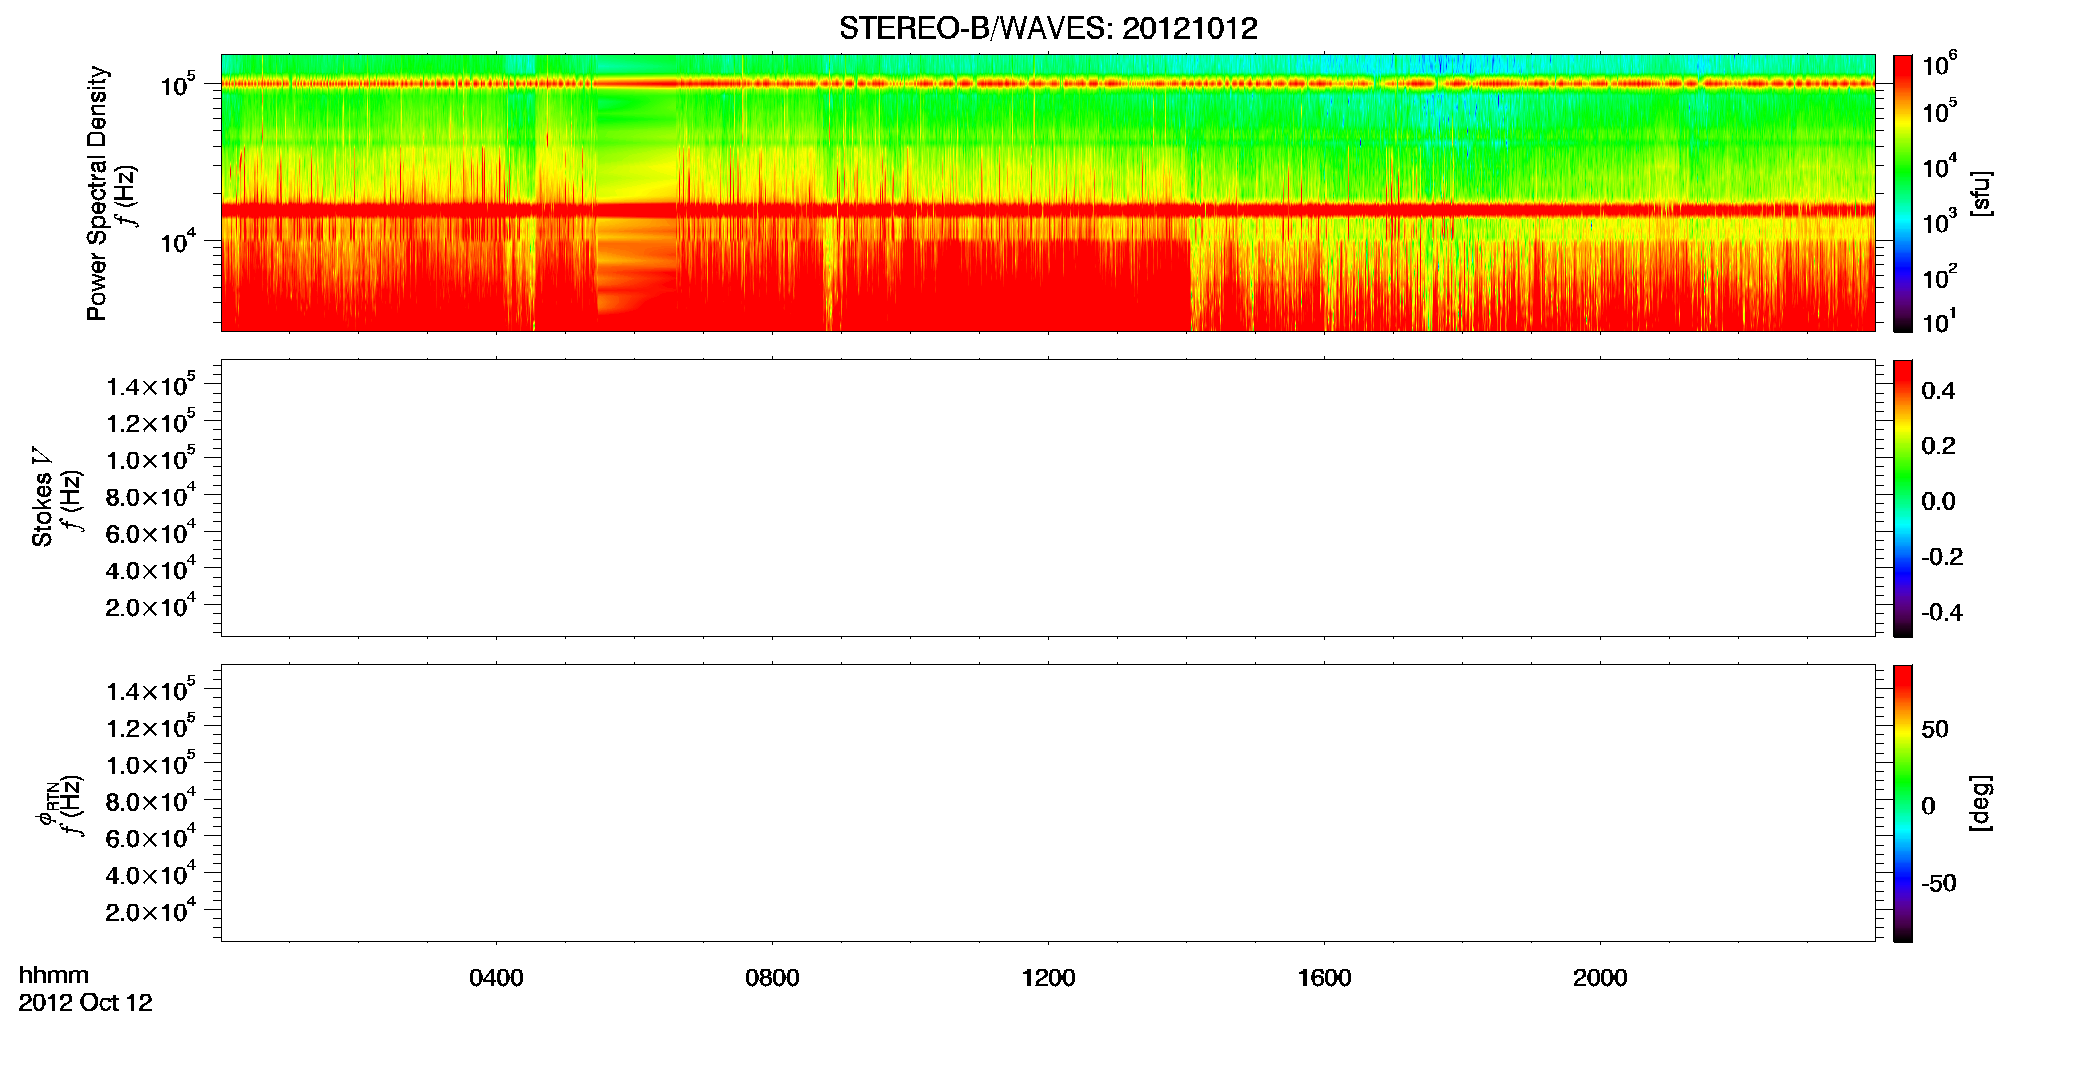This screenshot has width=2096, height=1080.
Task: Click the 4.0×10^4 tick in the φ RTN panel
Action: click(x=150, y=874)
